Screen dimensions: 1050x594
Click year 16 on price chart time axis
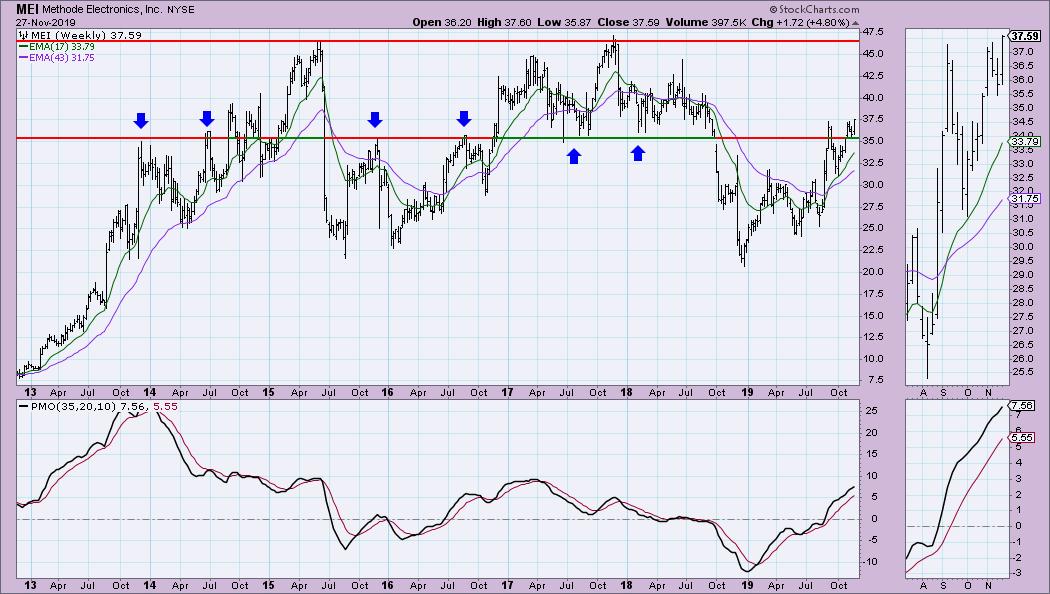tap(387, 392)
